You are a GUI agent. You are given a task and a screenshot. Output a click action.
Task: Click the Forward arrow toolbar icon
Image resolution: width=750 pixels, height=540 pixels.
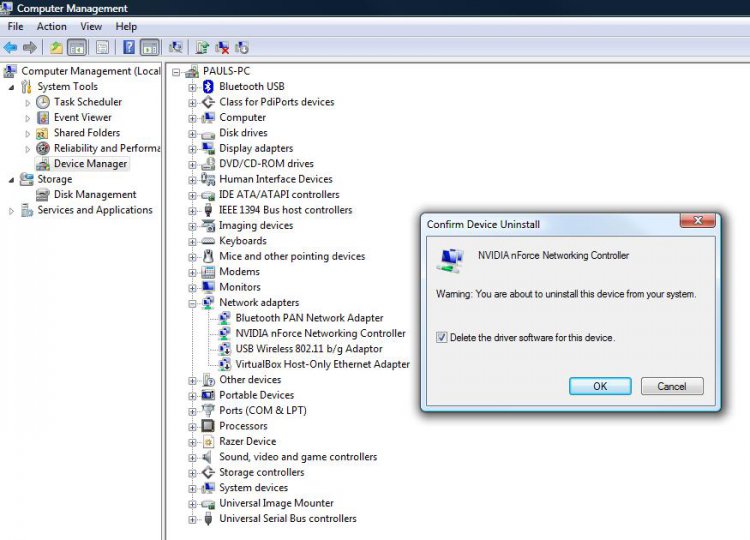30,47
